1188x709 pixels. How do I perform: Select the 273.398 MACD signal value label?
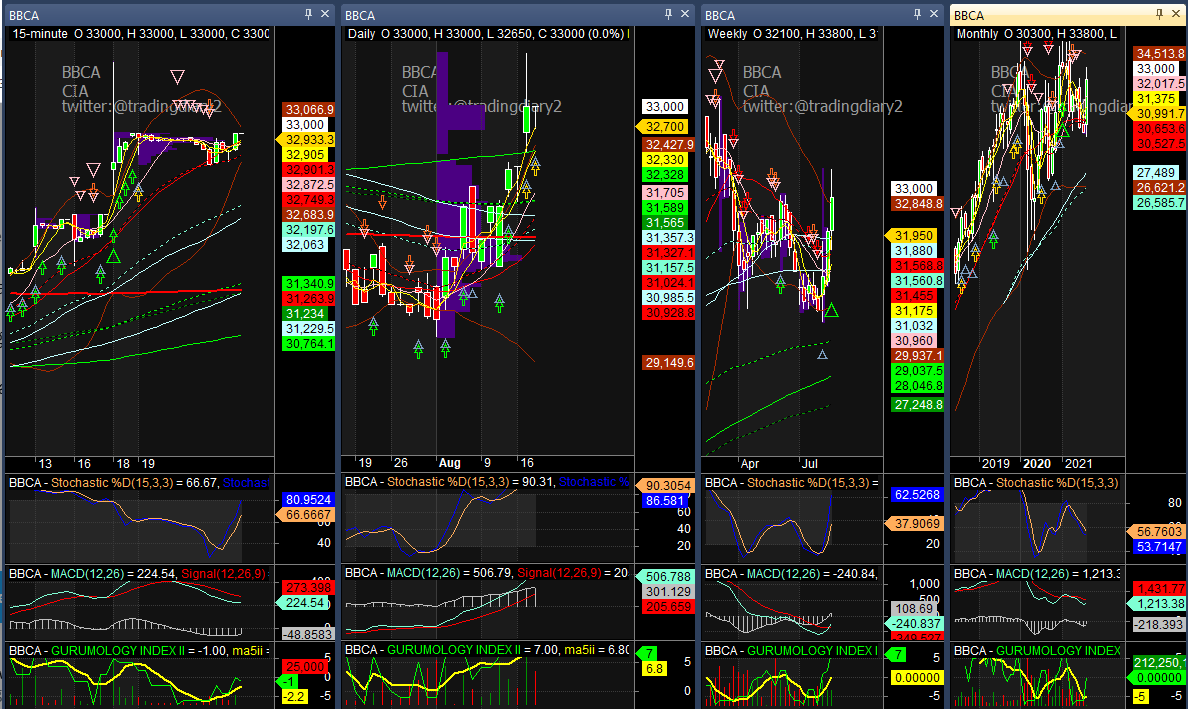click(x=308, y=588)
